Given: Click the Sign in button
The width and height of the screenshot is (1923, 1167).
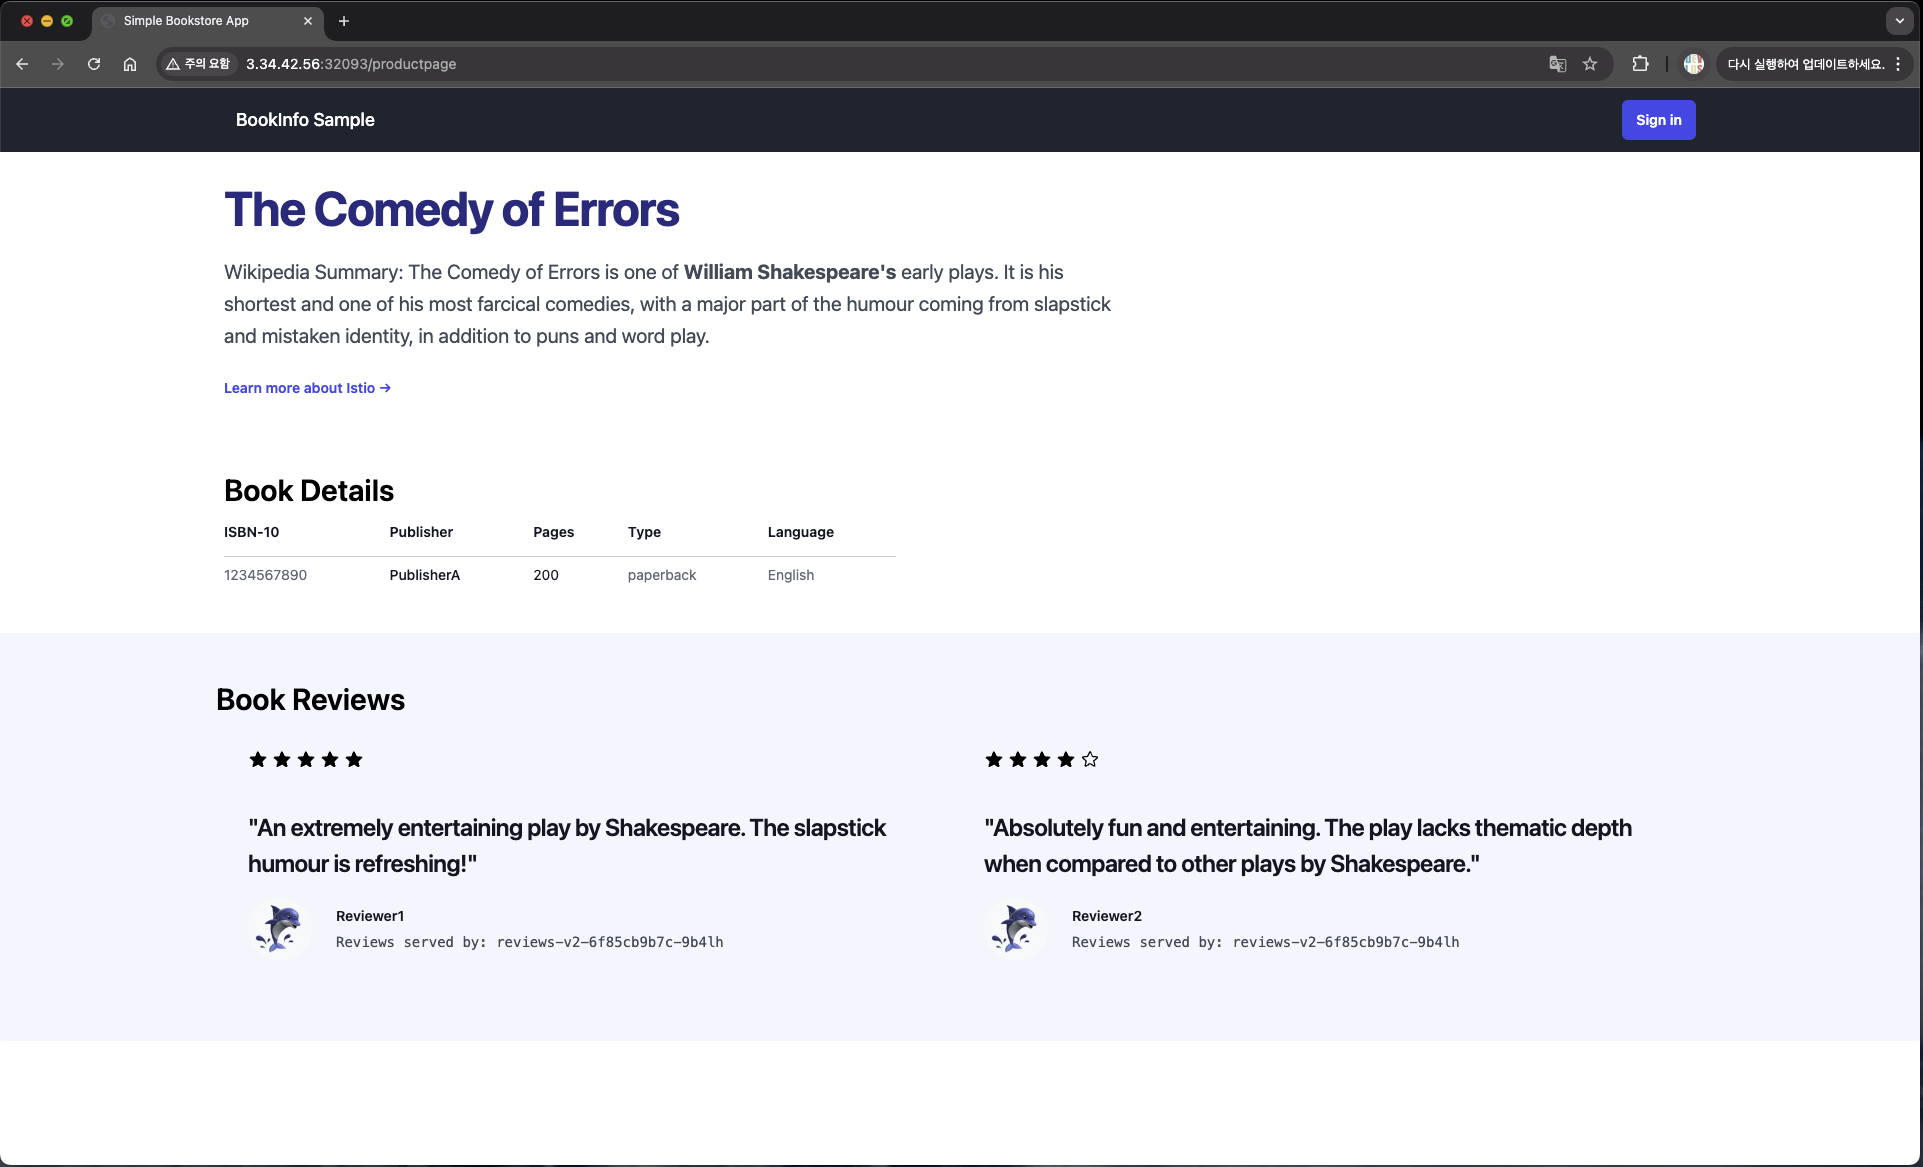Looking at the screenshot, I should pyautogui.click(x=1658, y=120).
